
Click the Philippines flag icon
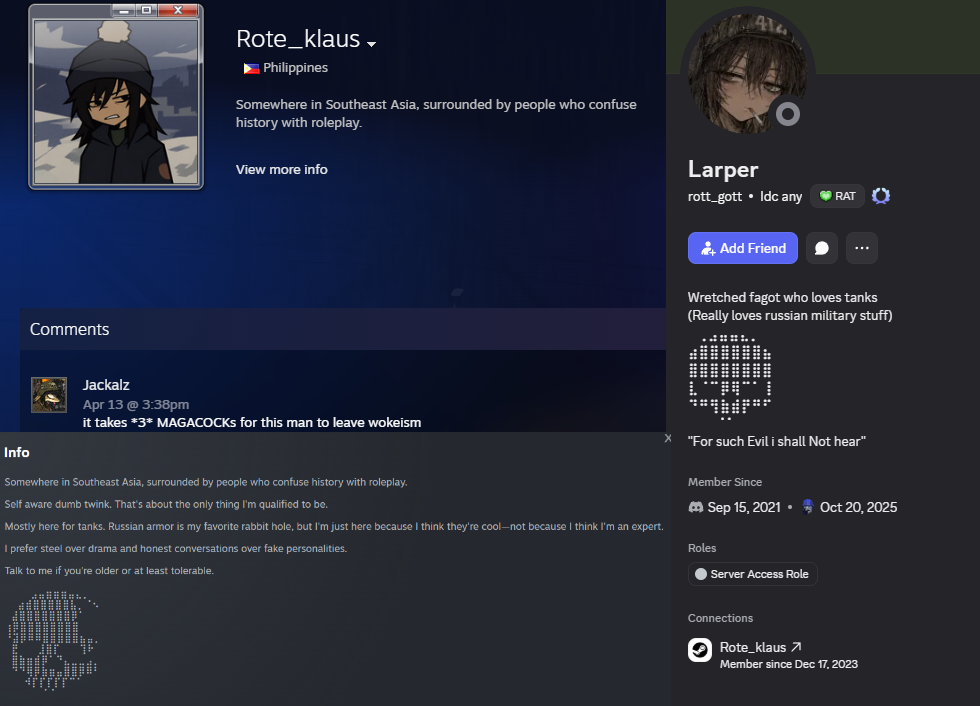251,68
